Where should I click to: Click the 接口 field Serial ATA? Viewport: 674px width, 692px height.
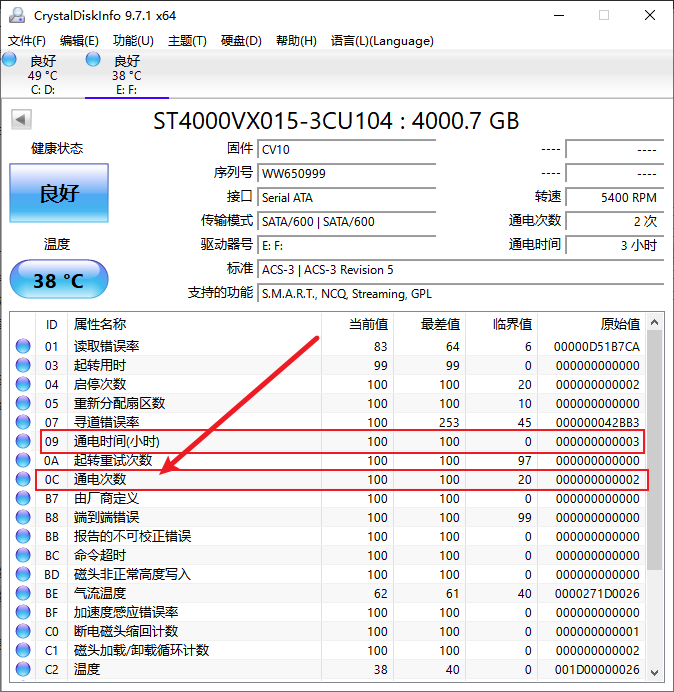pos(347,197)
